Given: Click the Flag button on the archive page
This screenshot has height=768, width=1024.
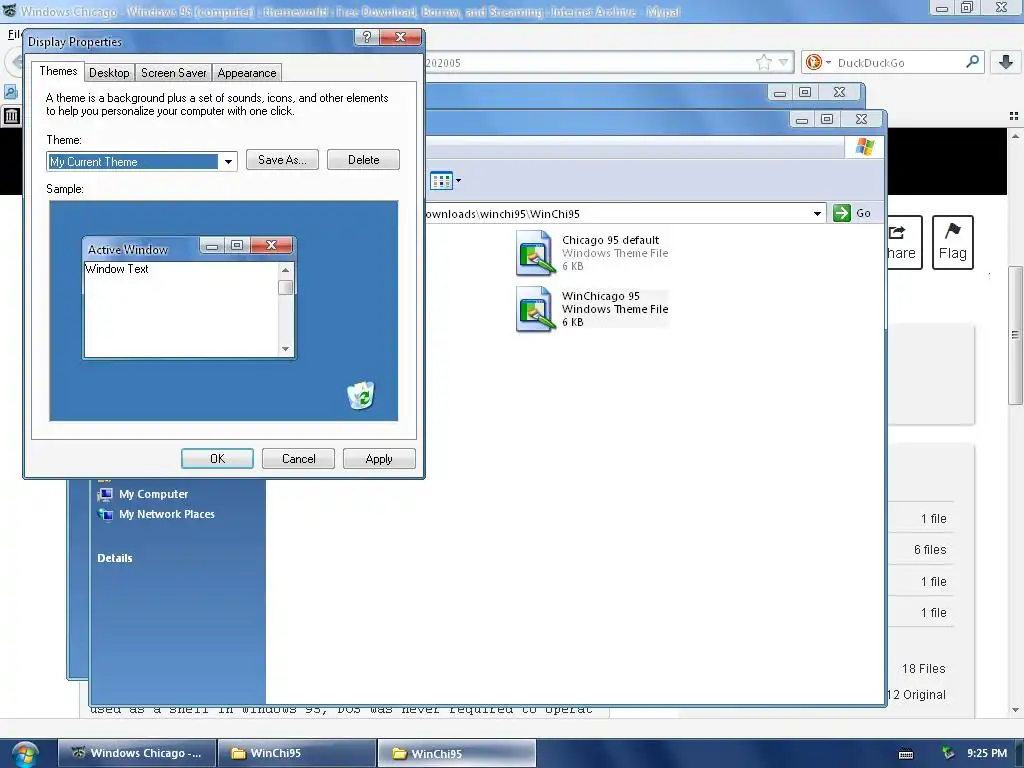Looking at the screenshot, I should tap(953, 242).
